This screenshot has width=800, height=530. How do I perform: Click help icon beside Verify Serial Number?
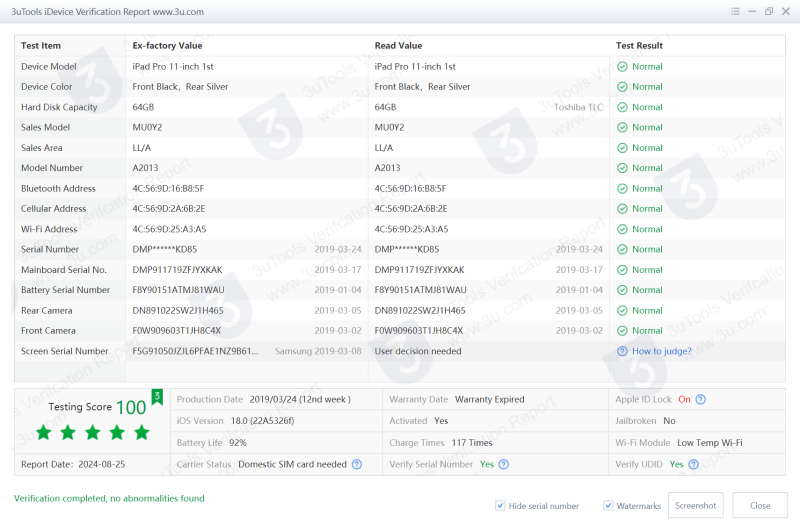point(504,464)
